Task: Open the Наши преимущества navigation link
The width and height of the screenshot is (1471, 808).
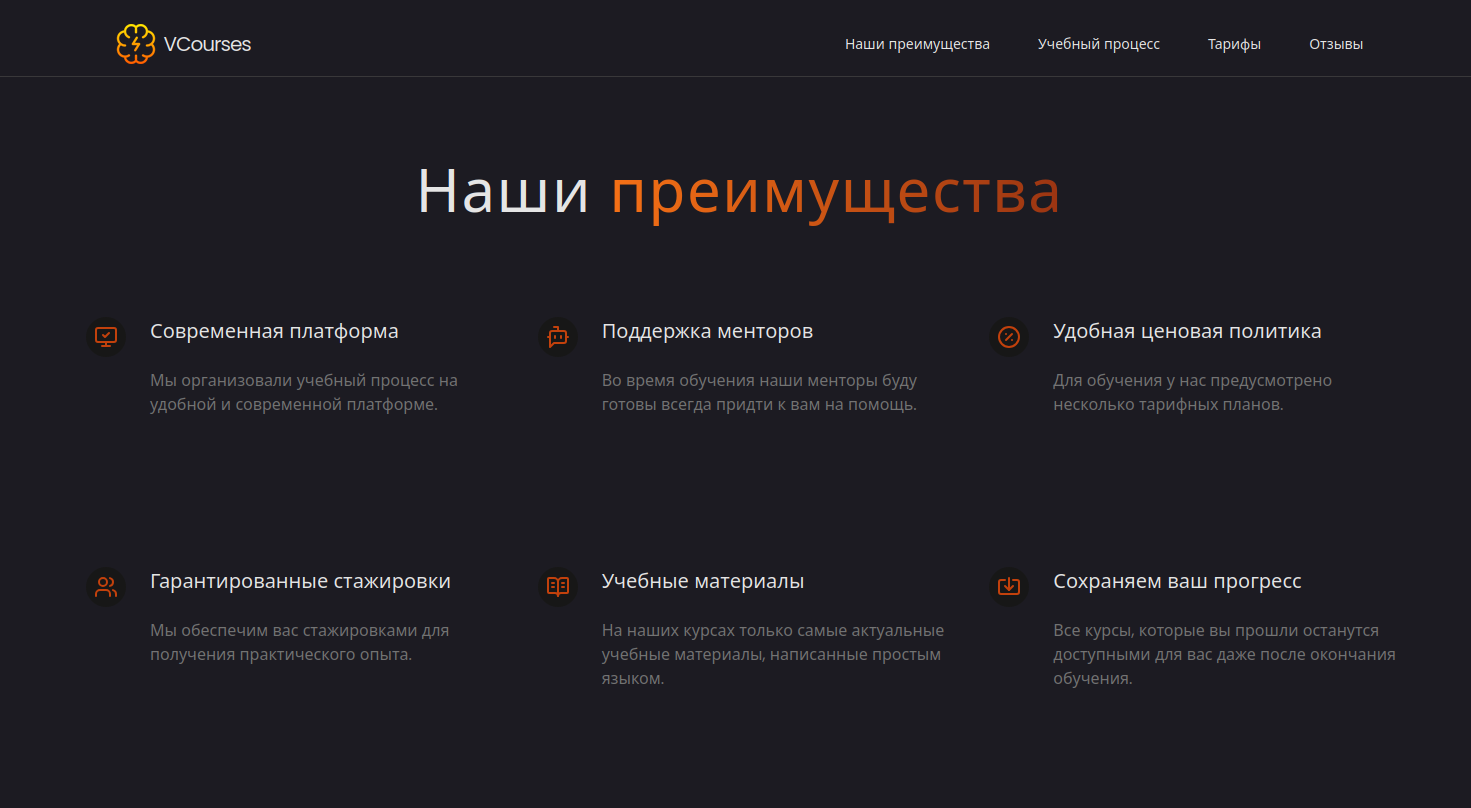Action: coord(917,44)
